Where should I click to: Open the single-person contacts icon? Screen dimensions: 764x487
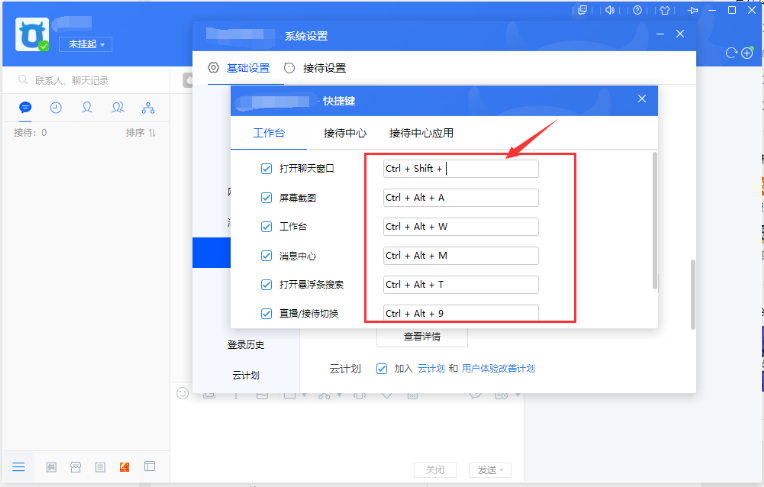coord(87,107)
